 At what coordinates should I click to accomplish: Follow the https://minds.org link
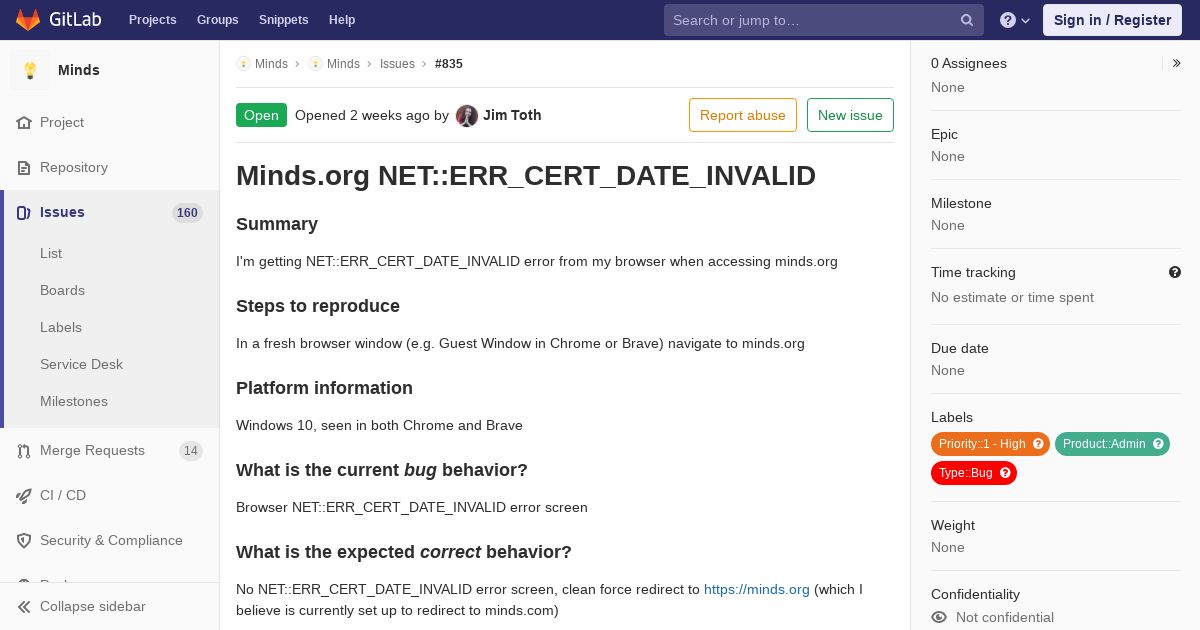(757, 590)
